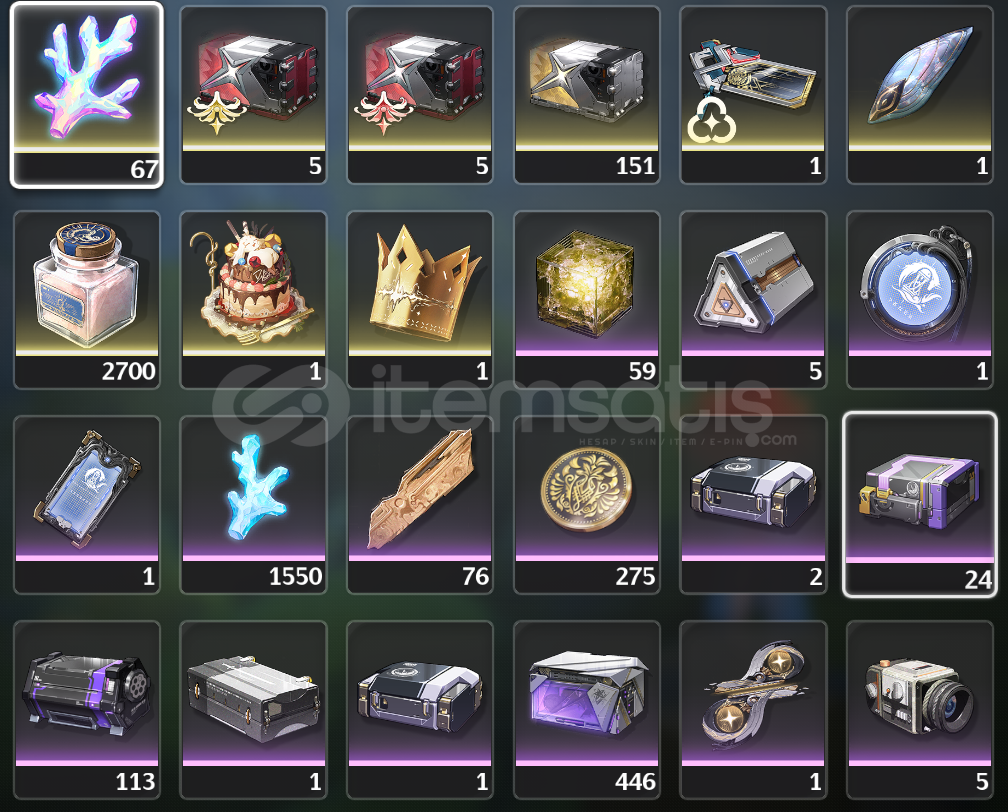Select the bronze blade fragment with 76
The image size is (1008, 812).
pyautogui.click(x=420, y=505)
